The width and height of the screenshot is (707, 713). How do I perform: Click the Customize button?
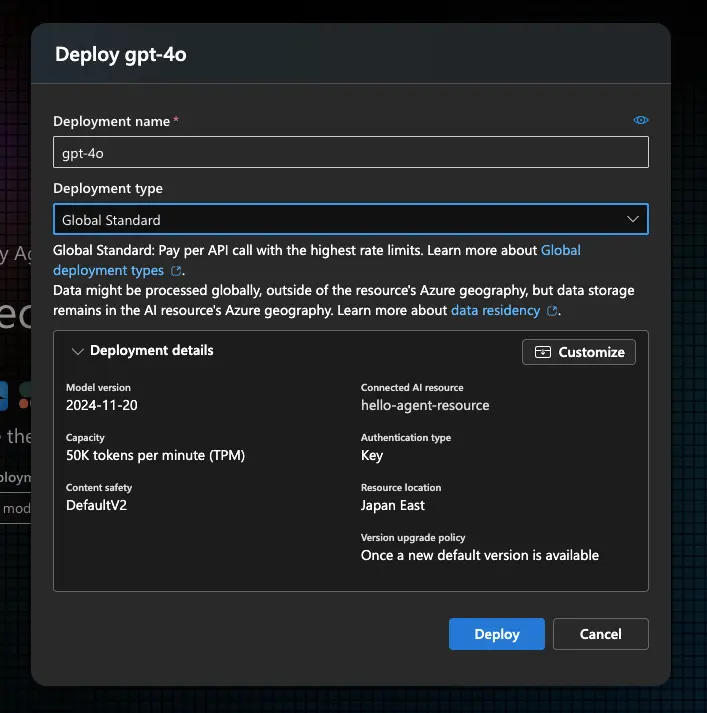click(x=579, y=352)
